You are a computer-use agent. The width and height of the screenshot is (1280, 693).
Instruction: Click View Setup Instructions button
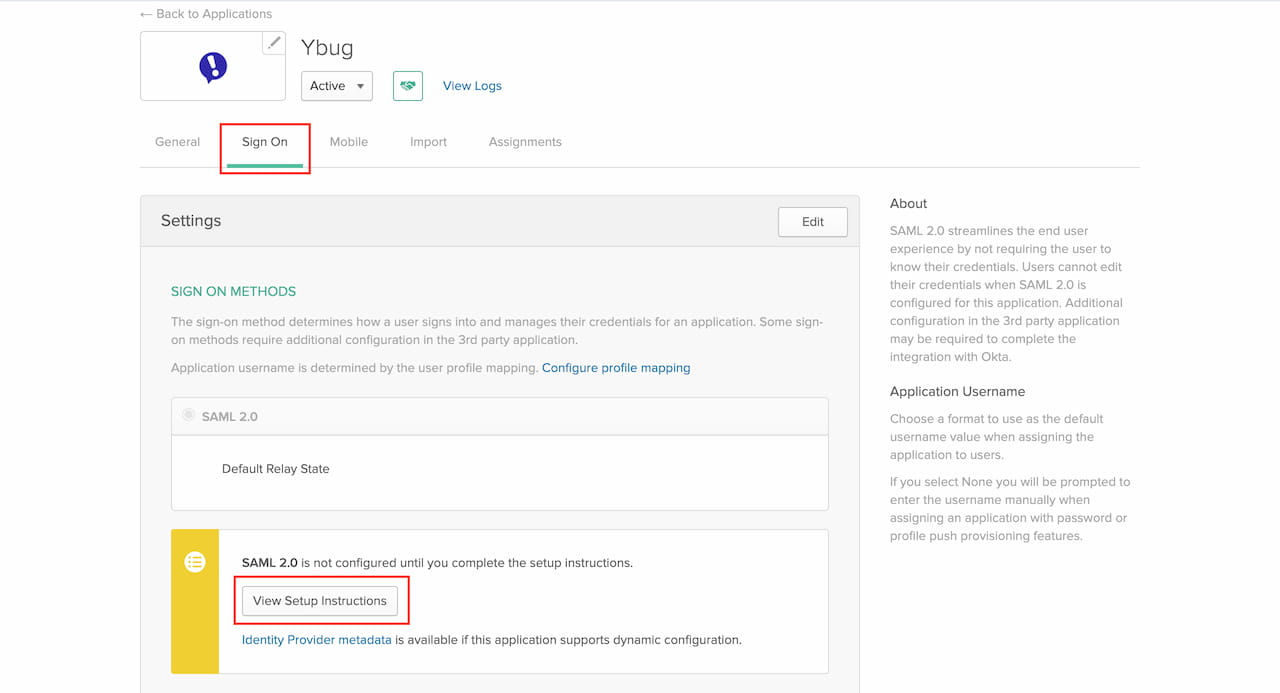point(320,601)
